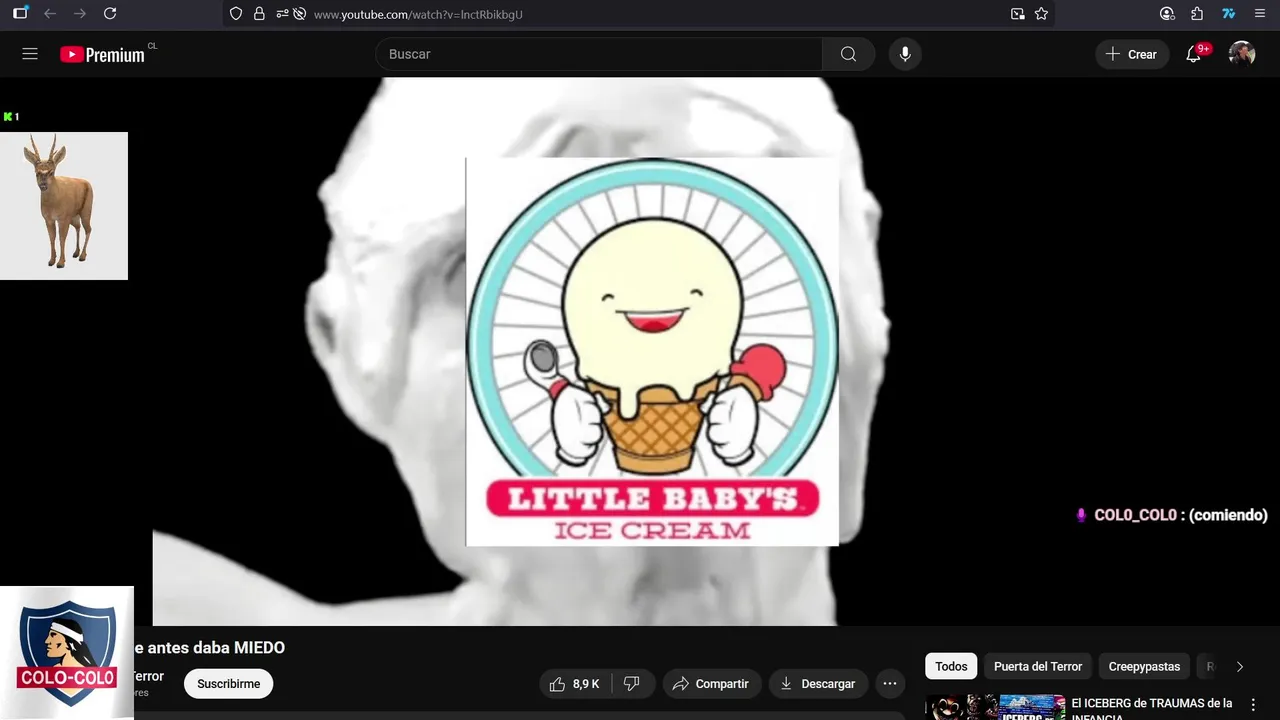Click the ICEBERG video thumbnail
The width and height of the screenshot is (1280, 720).
pyautogui.click(x=995, y=707)
